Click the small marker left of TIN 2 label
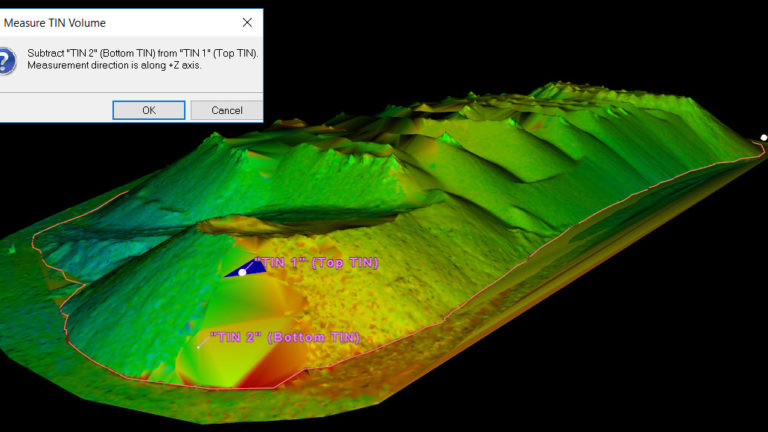Screen dimensions: 768x432 coord(200,345)
